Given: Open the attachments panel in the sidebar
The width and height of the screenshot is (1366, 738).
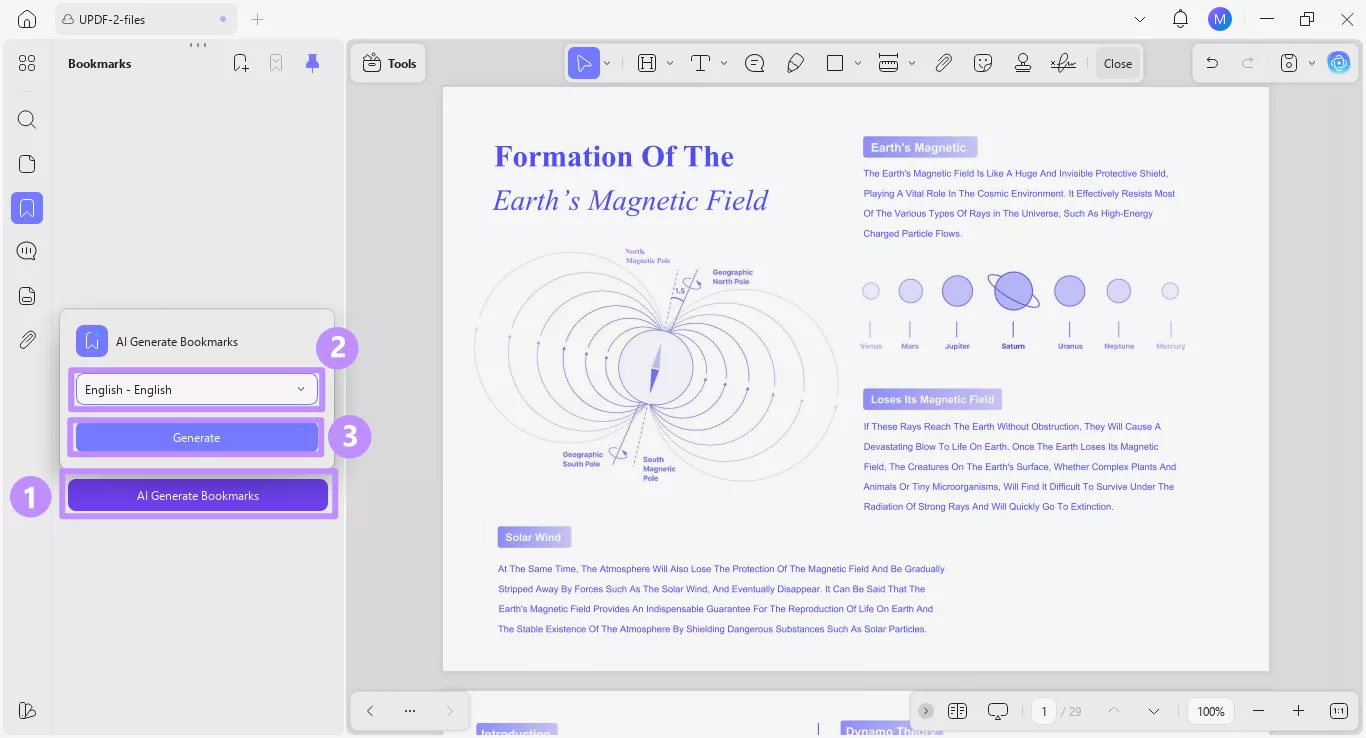Looking at the screenshot, I should [x=27, y=339].
